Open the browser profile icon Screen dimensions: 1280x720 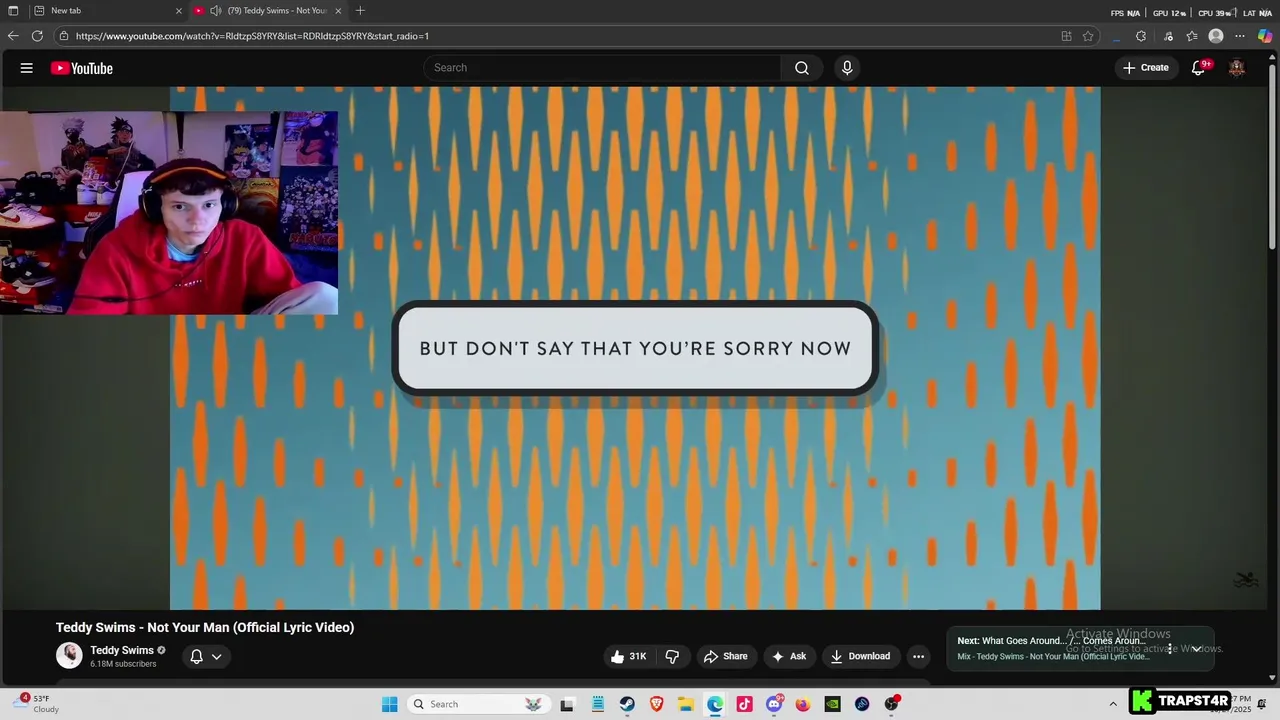point(1216,36)
